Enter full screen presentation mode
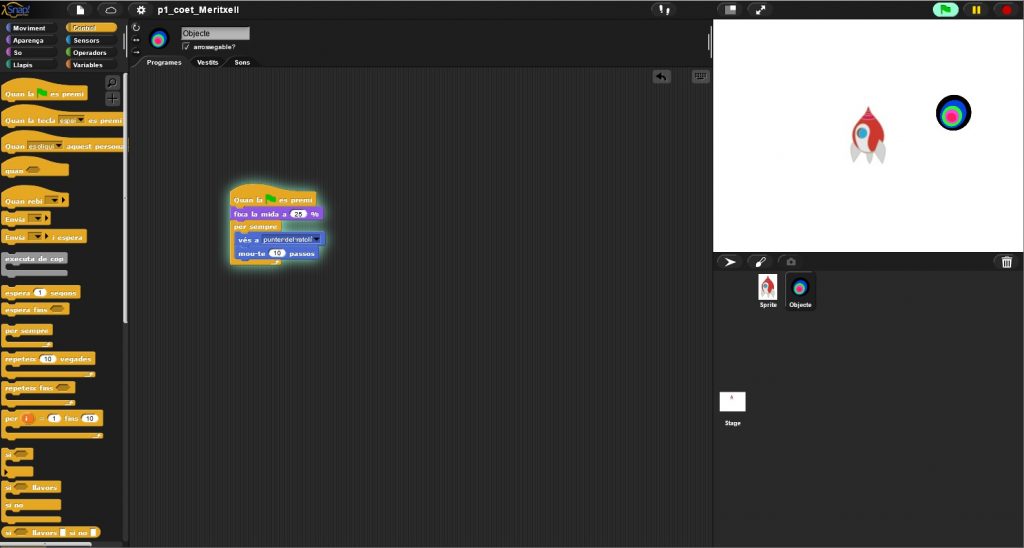The height and width of the screenshot is (548, 1024). (x=761, y=9)
